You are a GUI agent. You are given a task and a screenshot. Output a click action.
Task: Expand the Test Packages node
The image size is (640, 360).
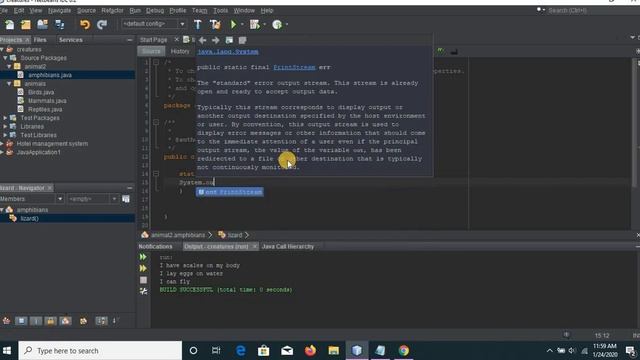coord(5,118)
